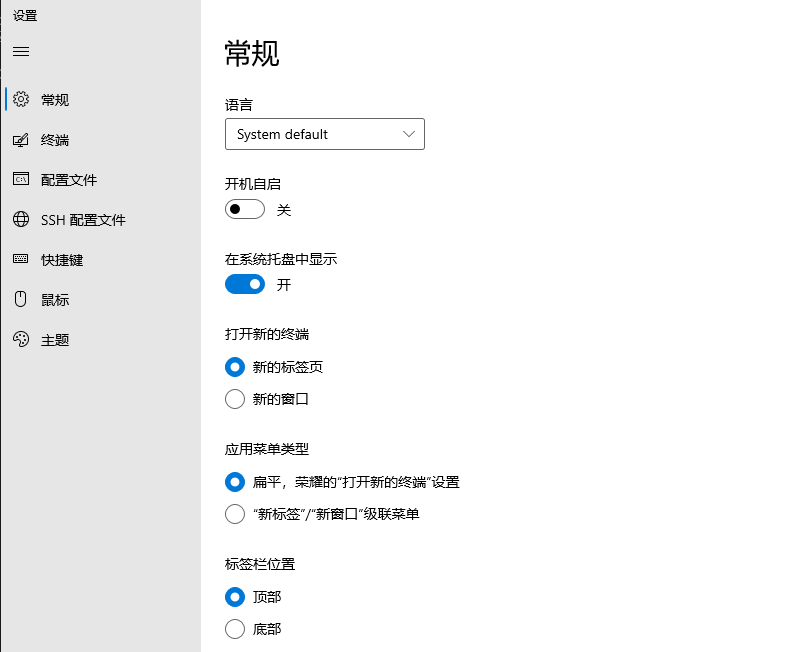This screenshot has height=652, width=800.
Task: Click the keyboard icon for 快捷键
Action: [x=21, y=260]
